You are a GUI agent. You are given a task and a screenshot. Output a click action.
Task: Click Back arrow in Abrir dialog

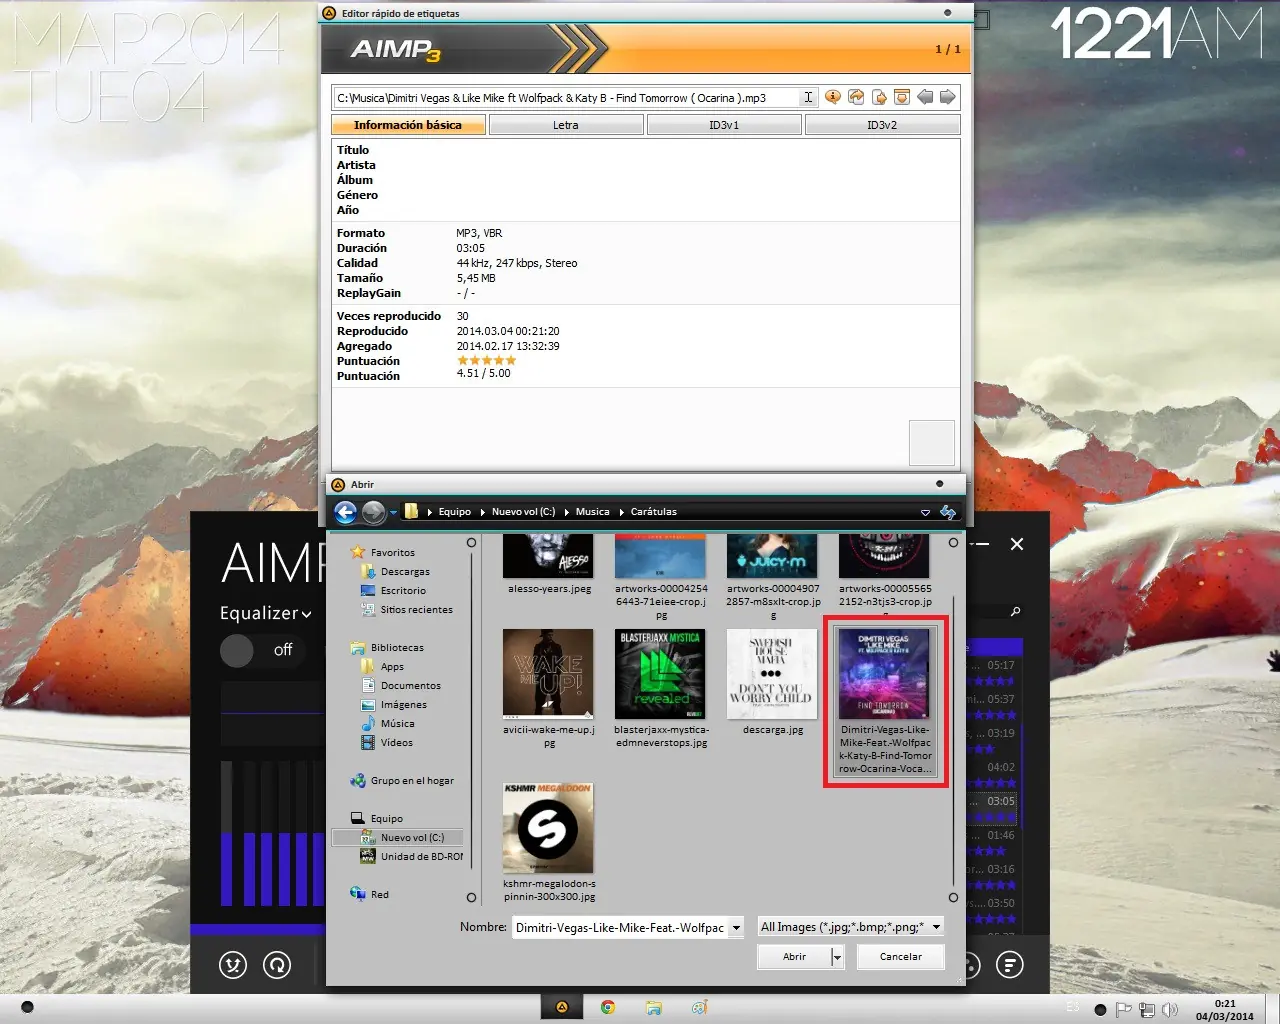click(x=345, y=512)
